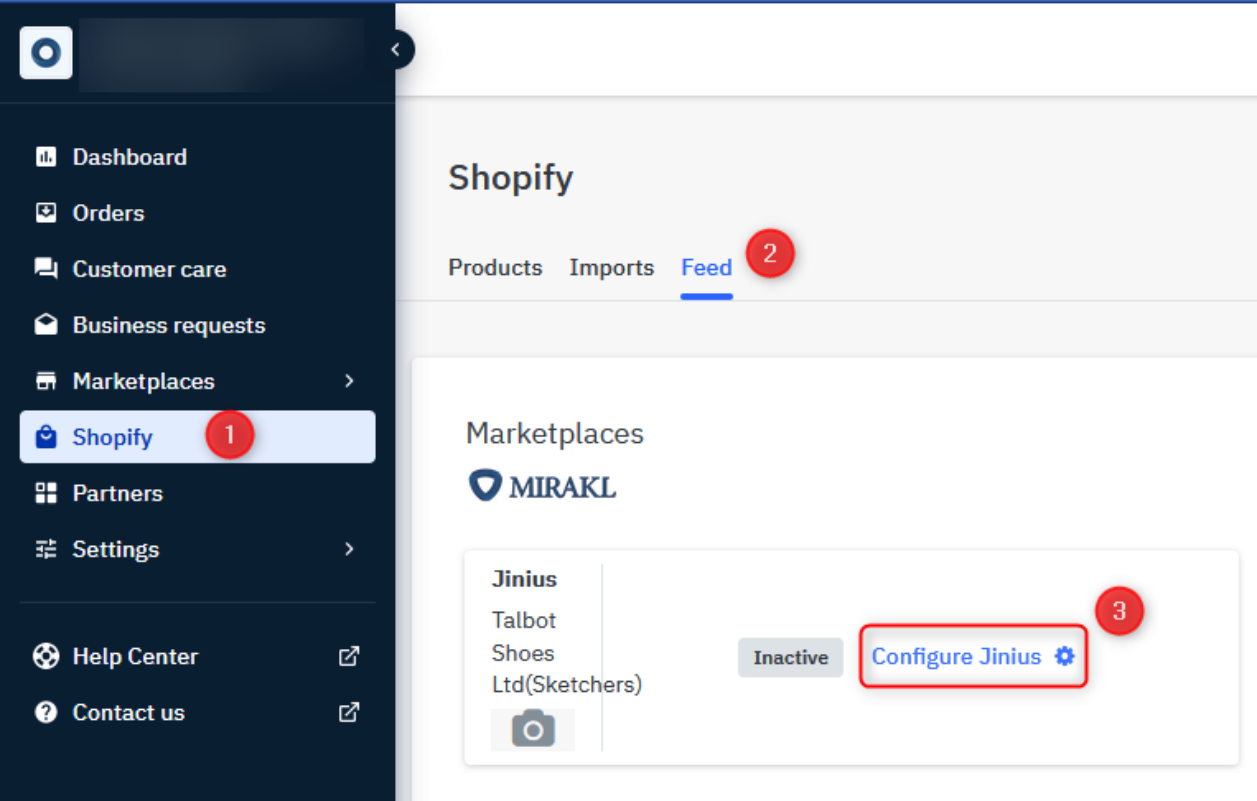
Task: Open the Dashboard menu item
Action: pyautogui.click(x=129, y=157)
